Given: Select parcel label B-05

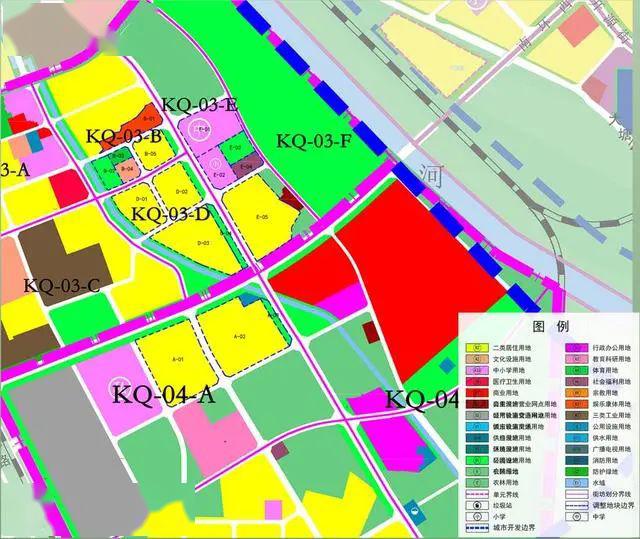Looking at the screenshot, I should [x=151, y=154].
